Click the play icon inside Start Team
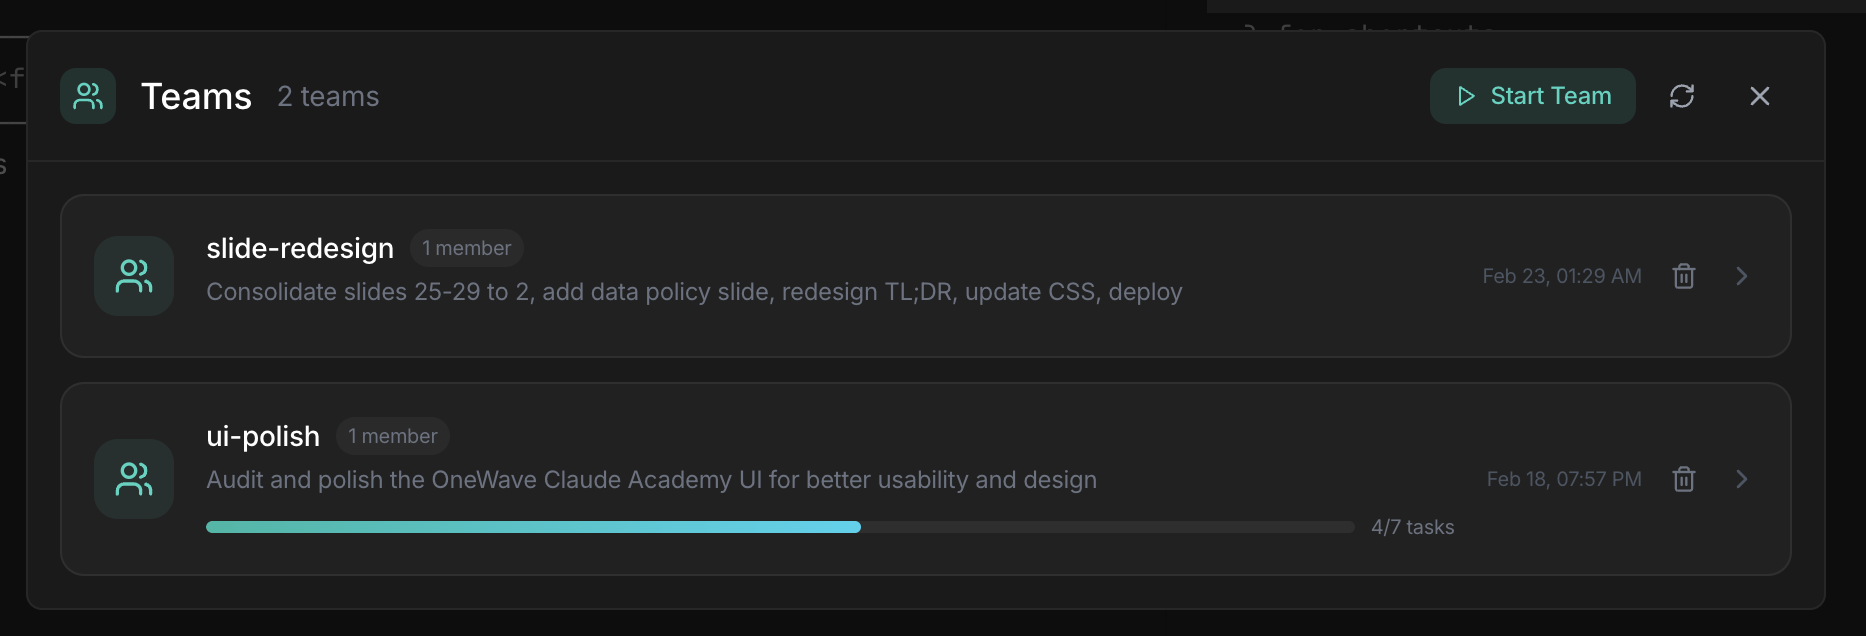Viewport: 1866px width, 636px height. click(1465, 96)
